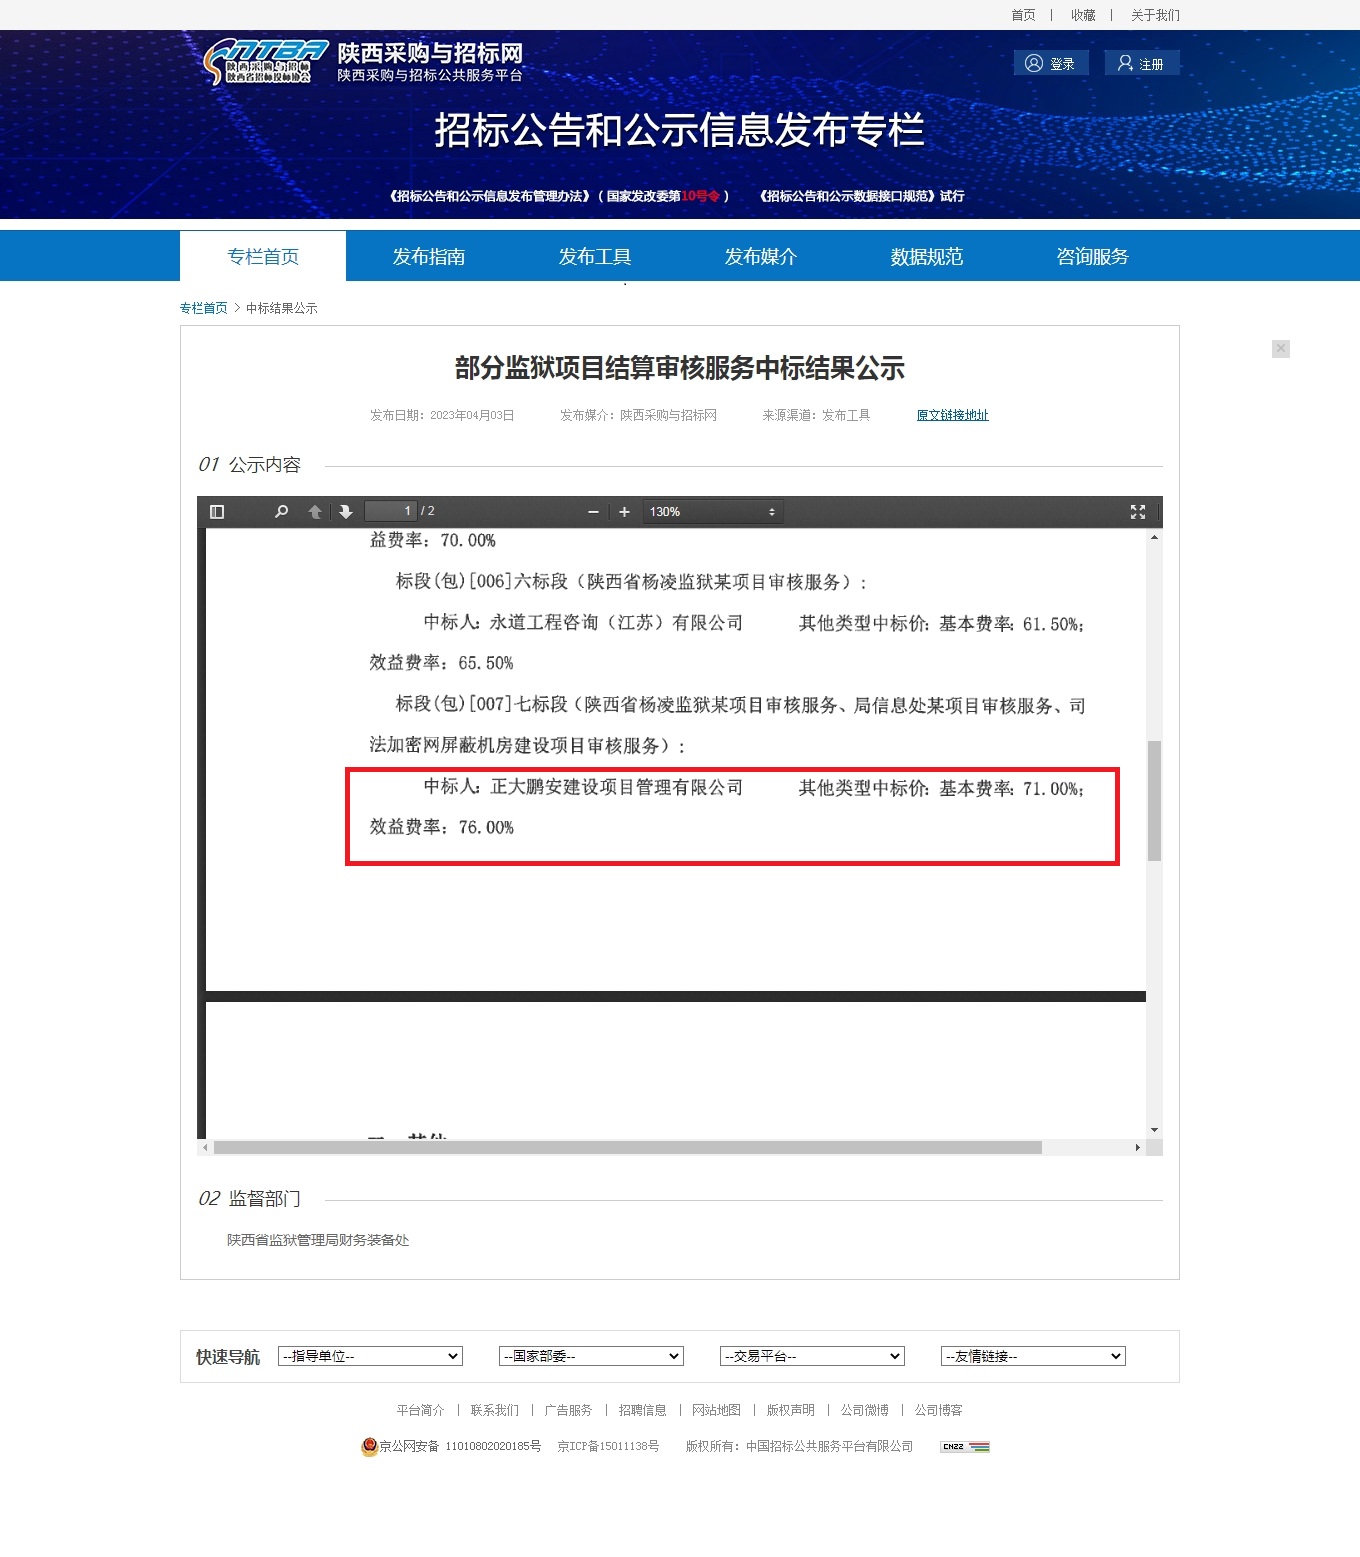Click the 登录 login button
The width and height of the screenshot is (1360, 1557).
click(x=1051, y=63)
